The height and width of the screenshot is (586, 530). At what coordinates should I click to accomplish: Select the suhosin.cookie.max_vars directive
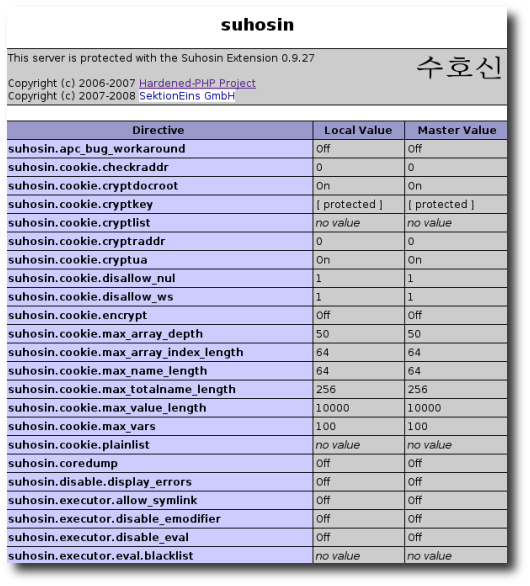81,426
